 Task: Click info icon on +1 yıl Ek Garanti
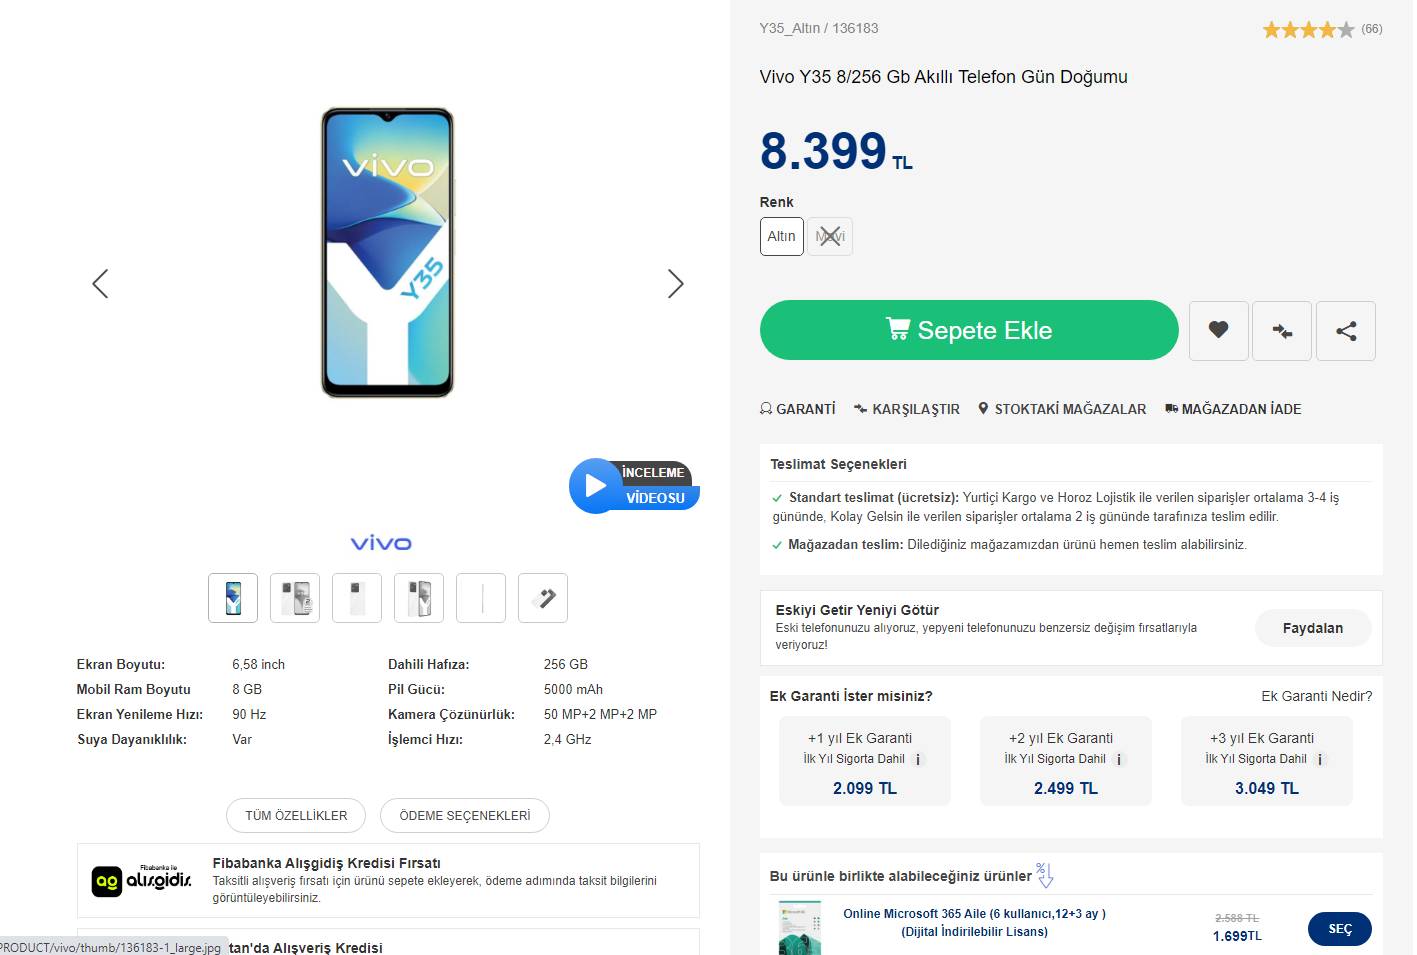point(918,759)
